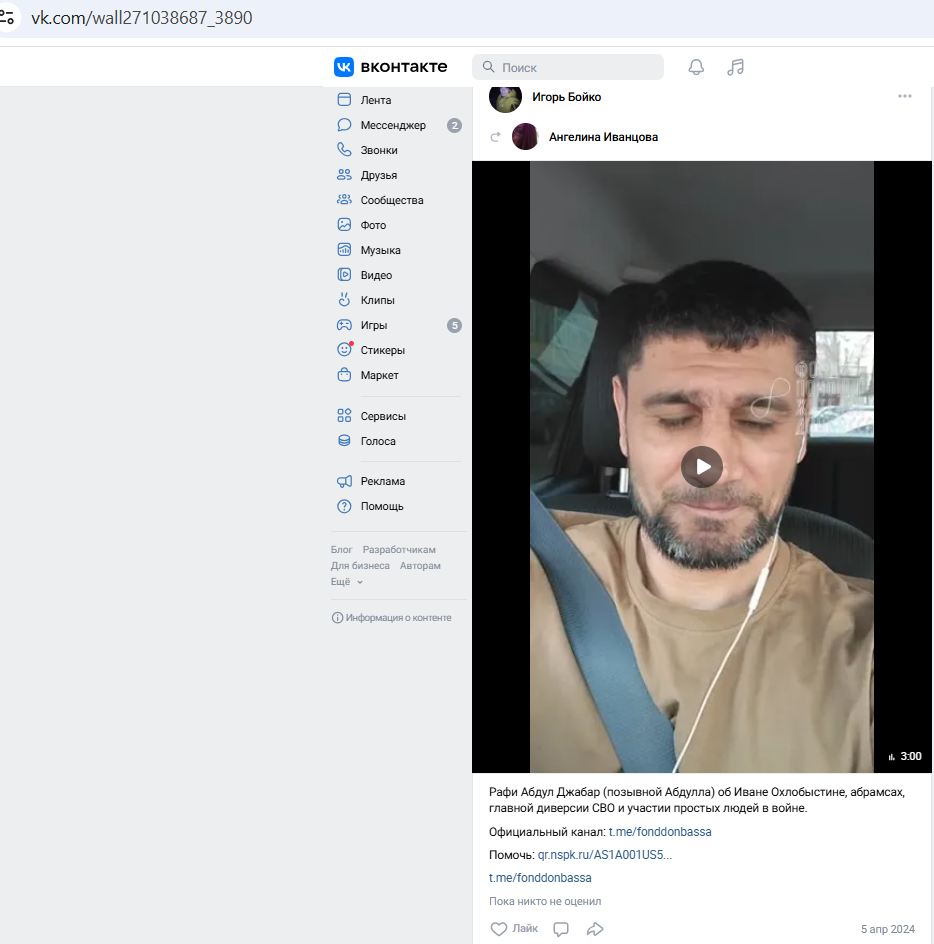Open Игорь Бойко profile link
934x944 pixels.
pyautogui.click(x=567, y=97)
